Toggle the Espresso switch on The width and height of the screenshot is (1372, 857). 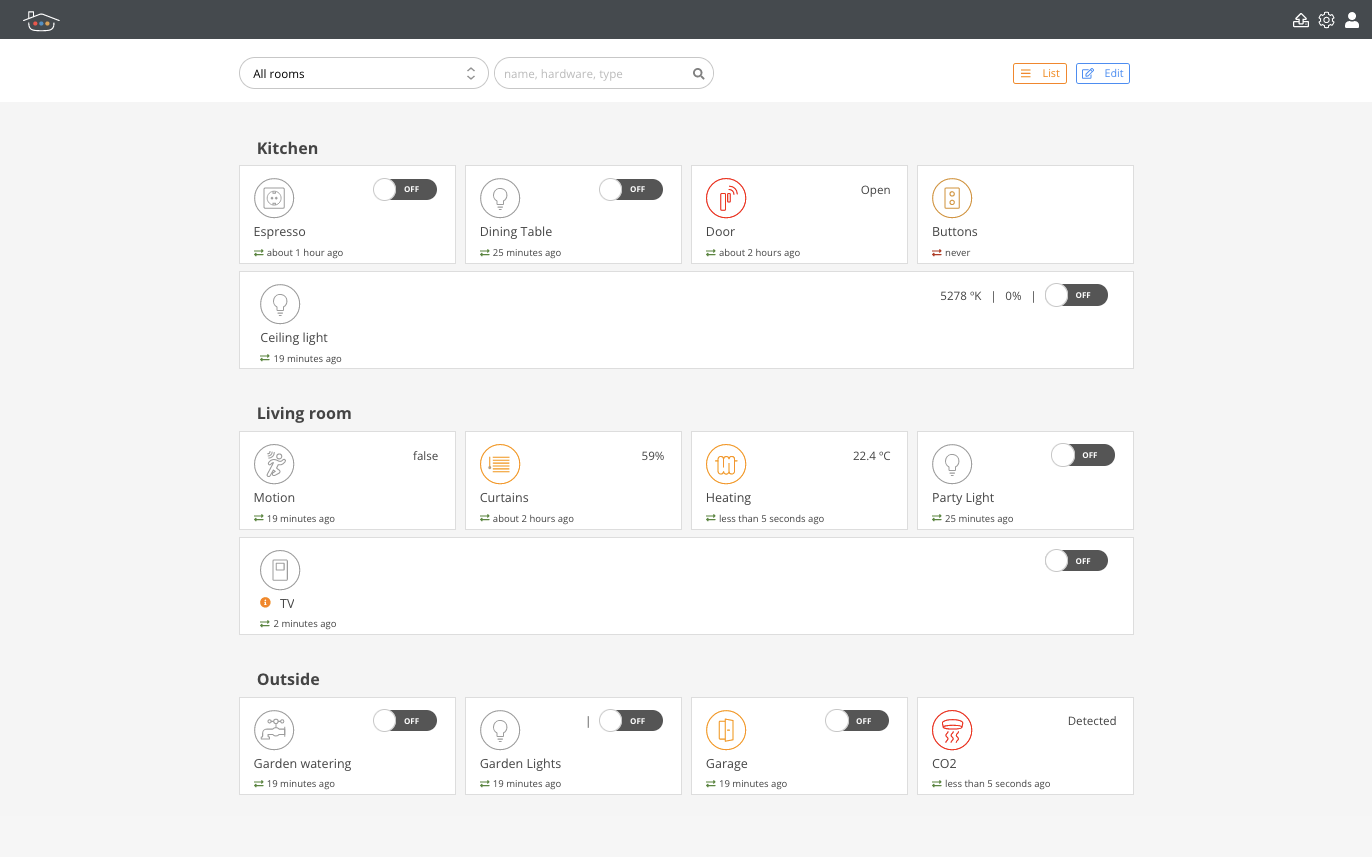click(x=405, y=190)
